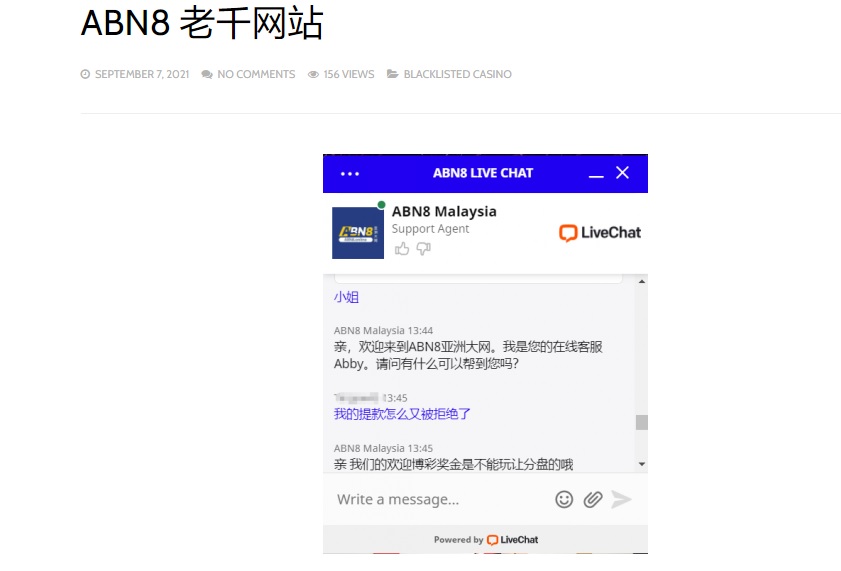
Task: Click the eye views icon
Action: 313,74
